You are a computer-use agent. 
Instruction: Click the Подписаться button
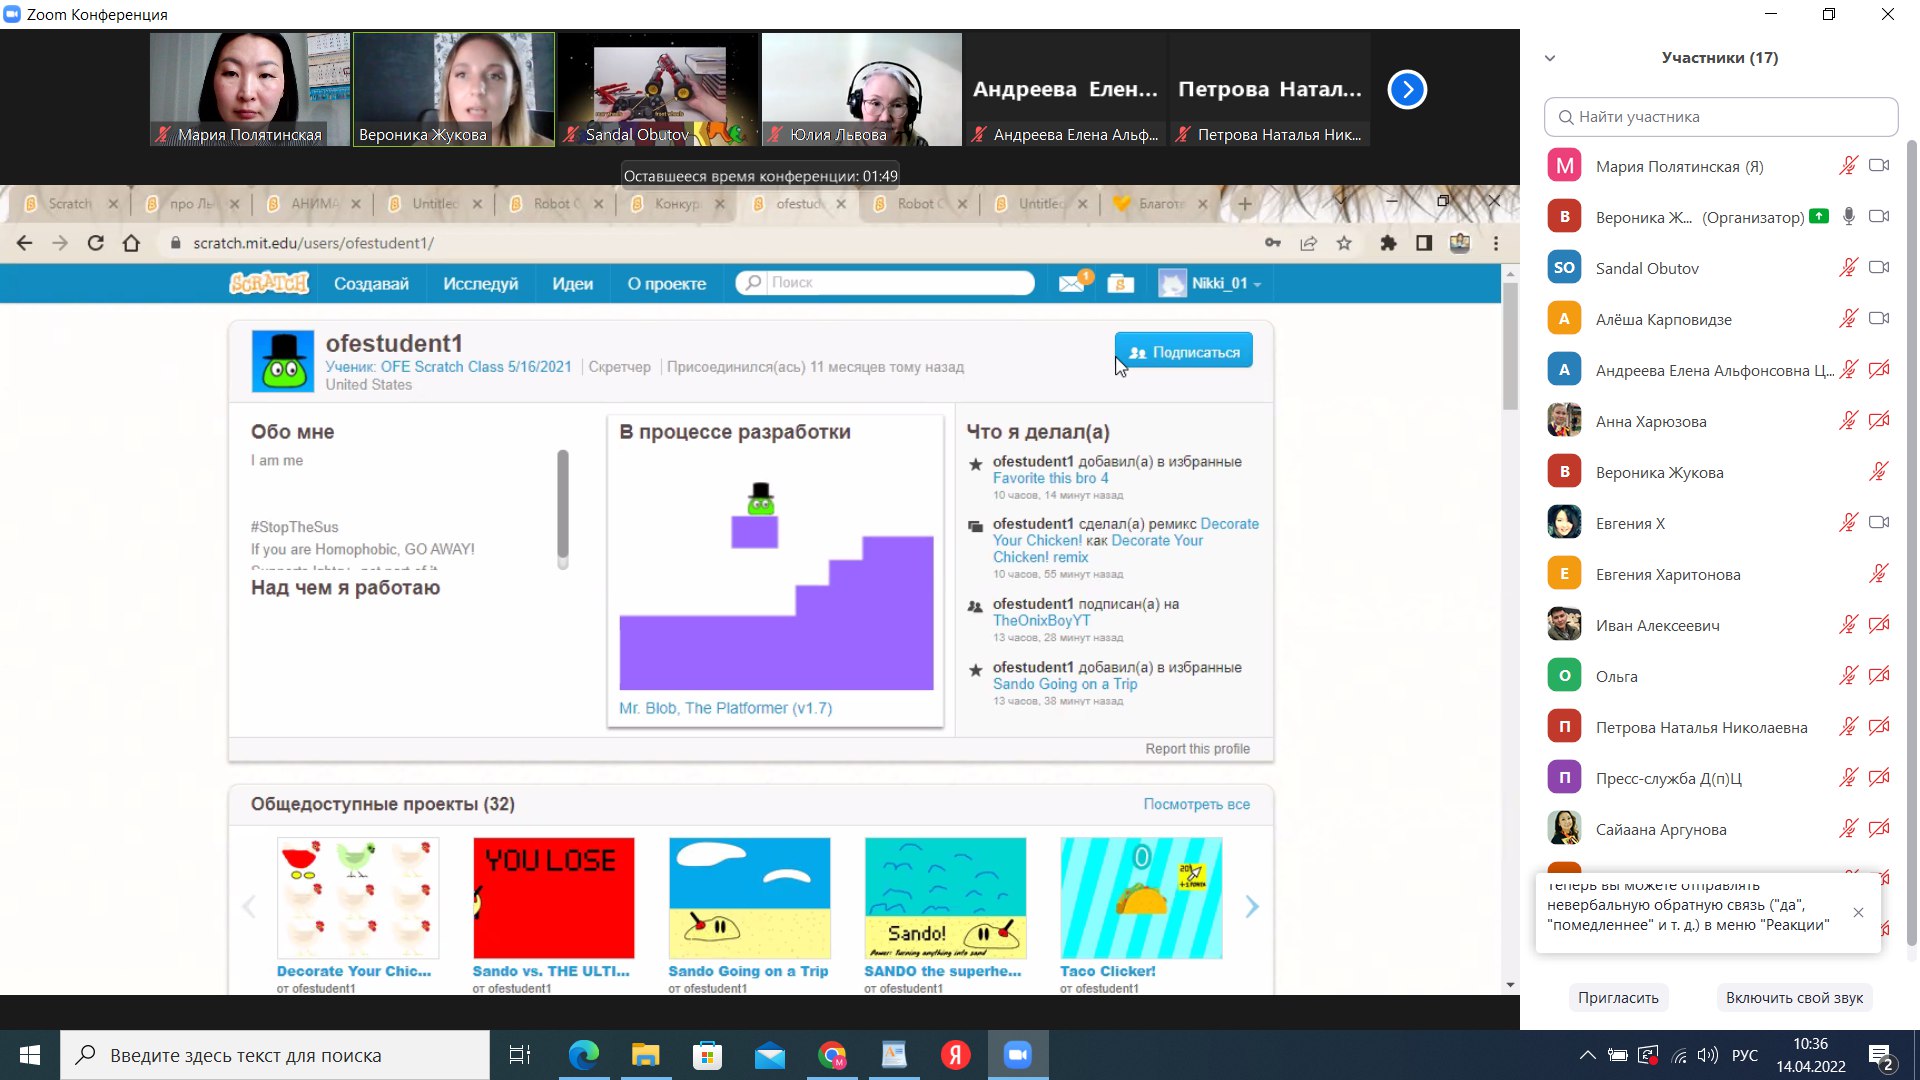point(1183,352)
